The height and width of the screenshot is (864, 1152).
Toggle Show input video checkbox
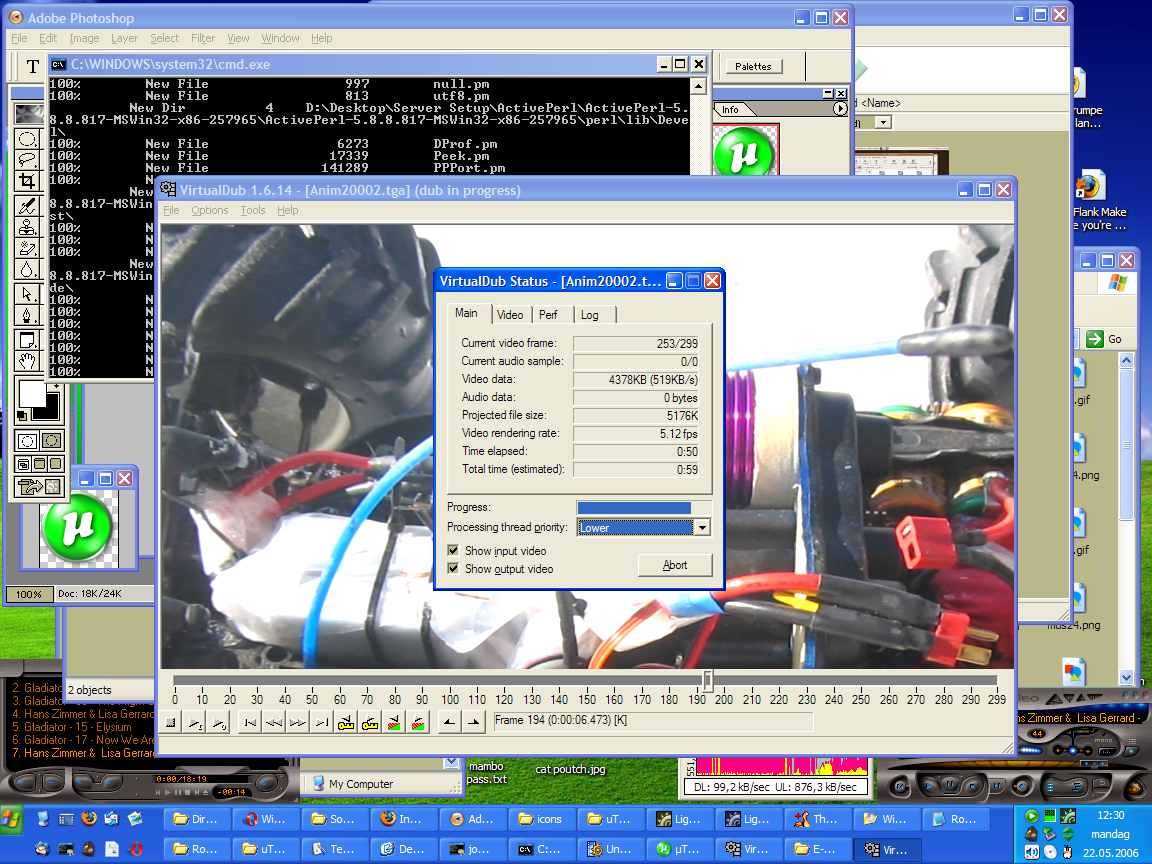[x=453, y=550]
